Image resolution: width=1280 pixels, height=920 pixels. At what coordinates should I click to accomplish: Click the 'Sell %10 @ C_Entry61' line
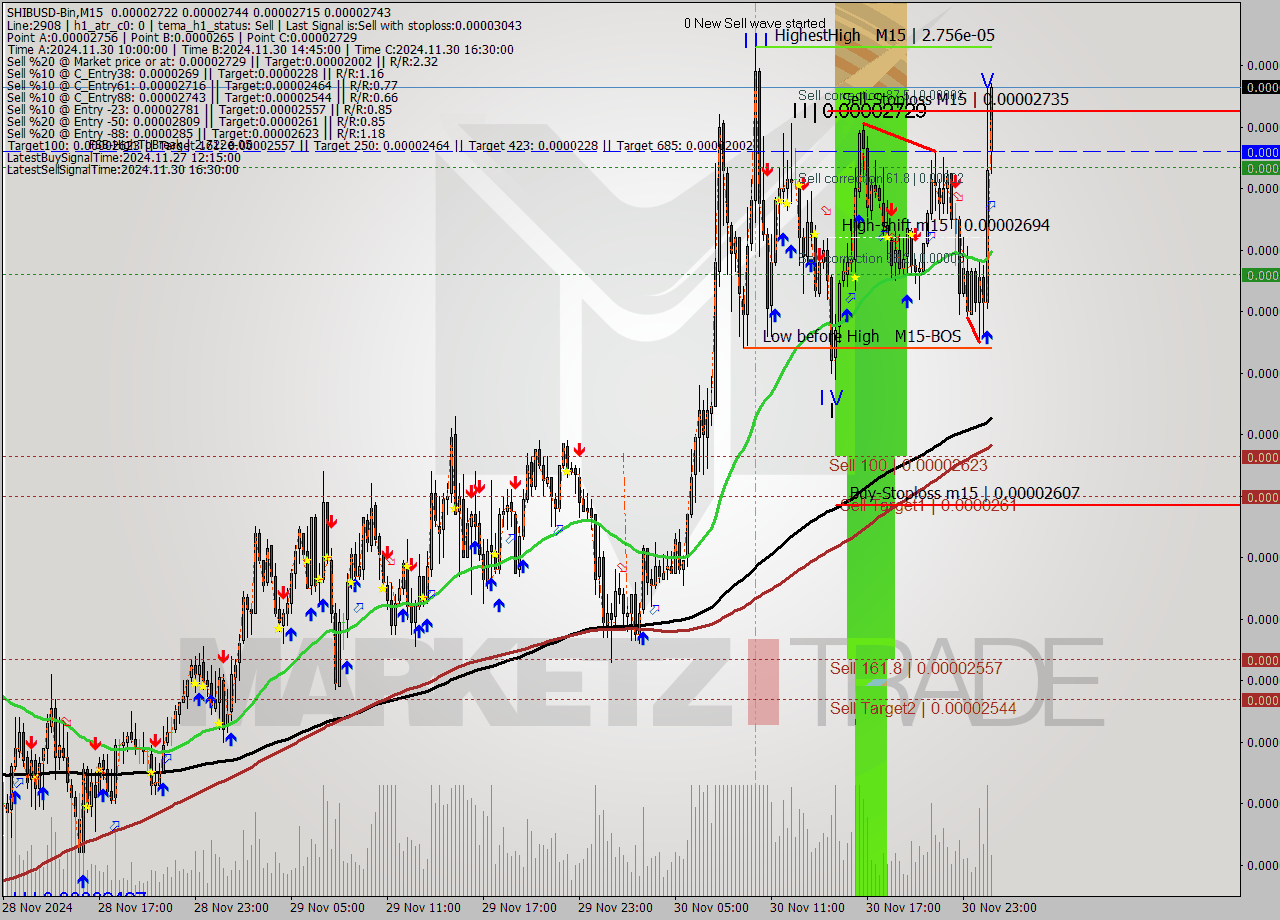click(202, 85)
